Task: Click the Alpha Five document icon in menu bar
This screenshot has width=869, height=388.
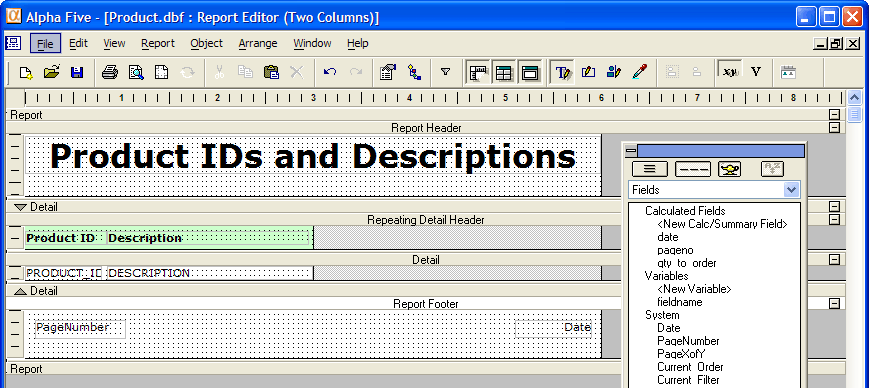Action: coord(12,43)
